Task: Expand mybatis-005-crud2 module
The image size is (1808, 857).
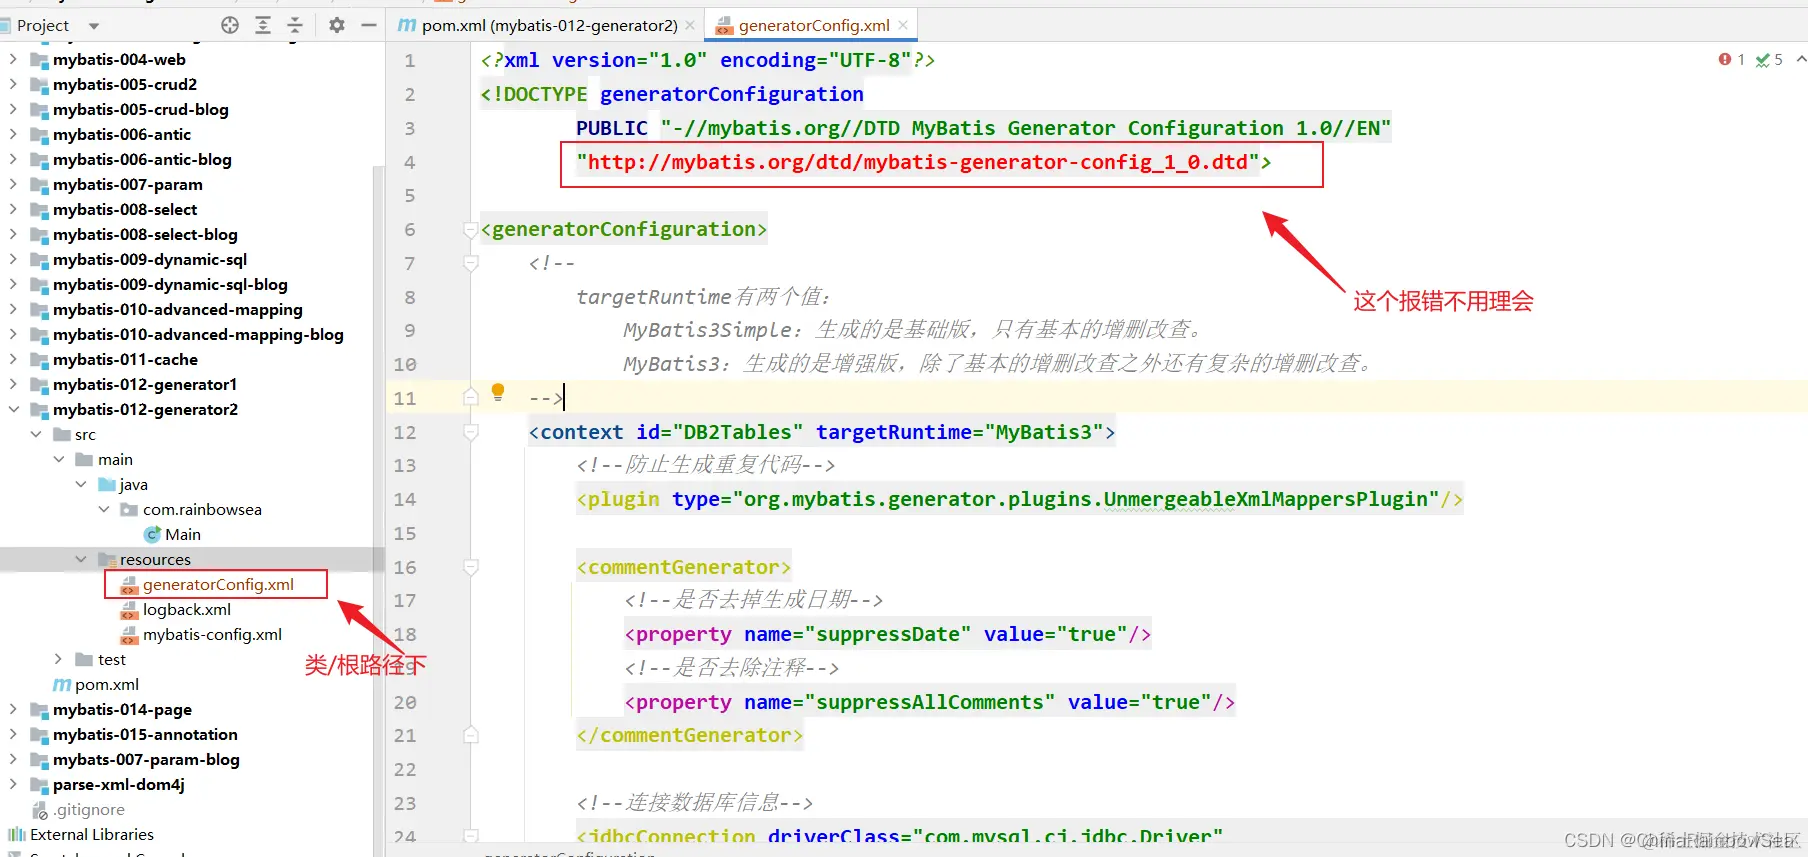Action: (13, 85)
